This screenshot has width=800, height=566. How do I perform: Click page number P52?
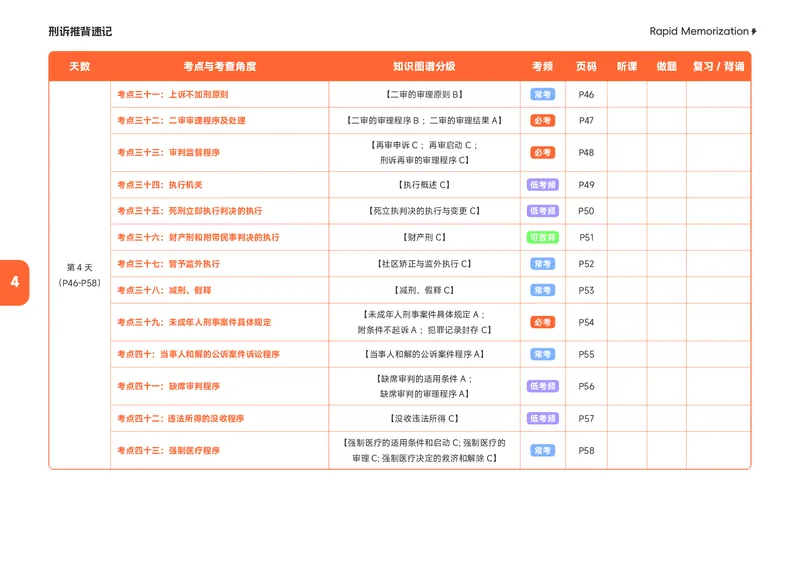[x=586, y=264]
